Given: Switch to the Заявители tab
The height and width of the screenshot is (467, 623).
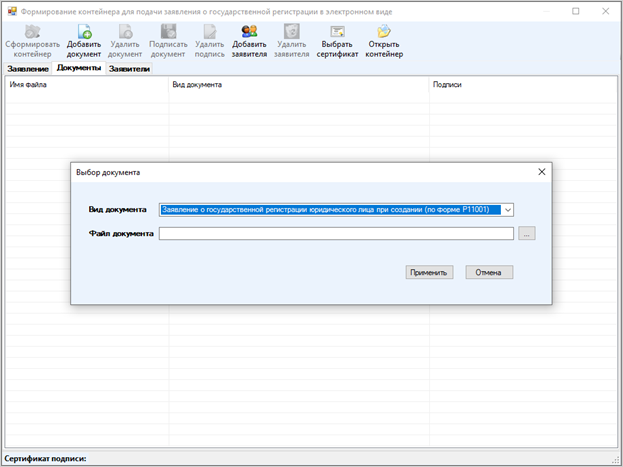Looking at the screenshot, I should point(130,69).
